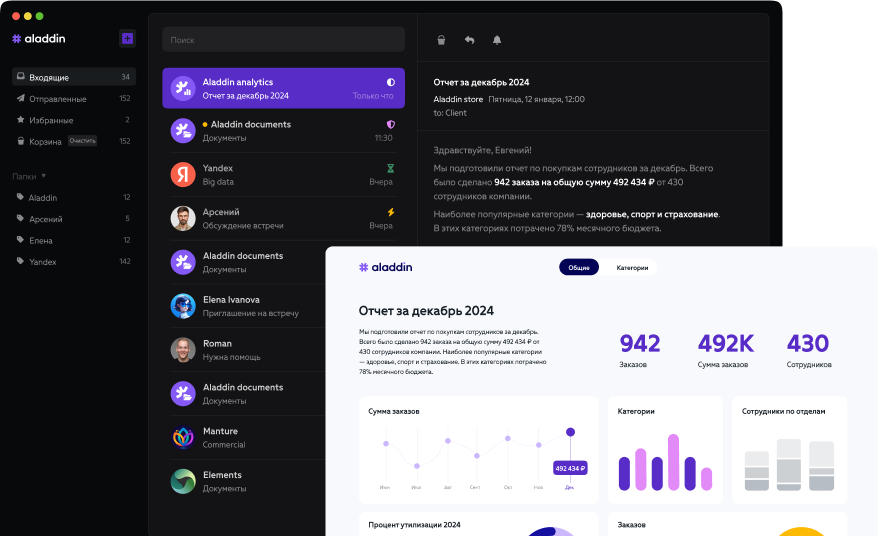Click the tallest pink bar in Категории

tap(674, 462)
